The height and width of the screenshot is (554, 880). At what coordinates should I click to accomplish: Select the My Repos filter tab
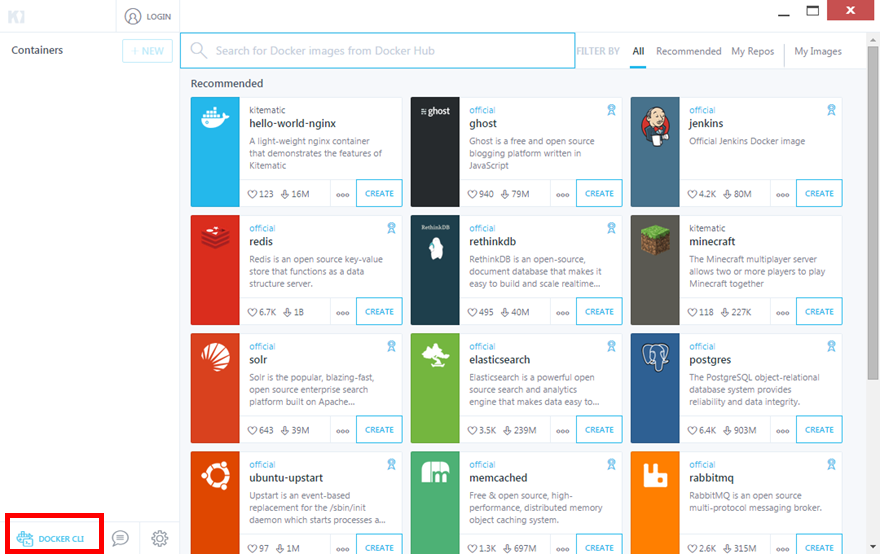(752, 51)
